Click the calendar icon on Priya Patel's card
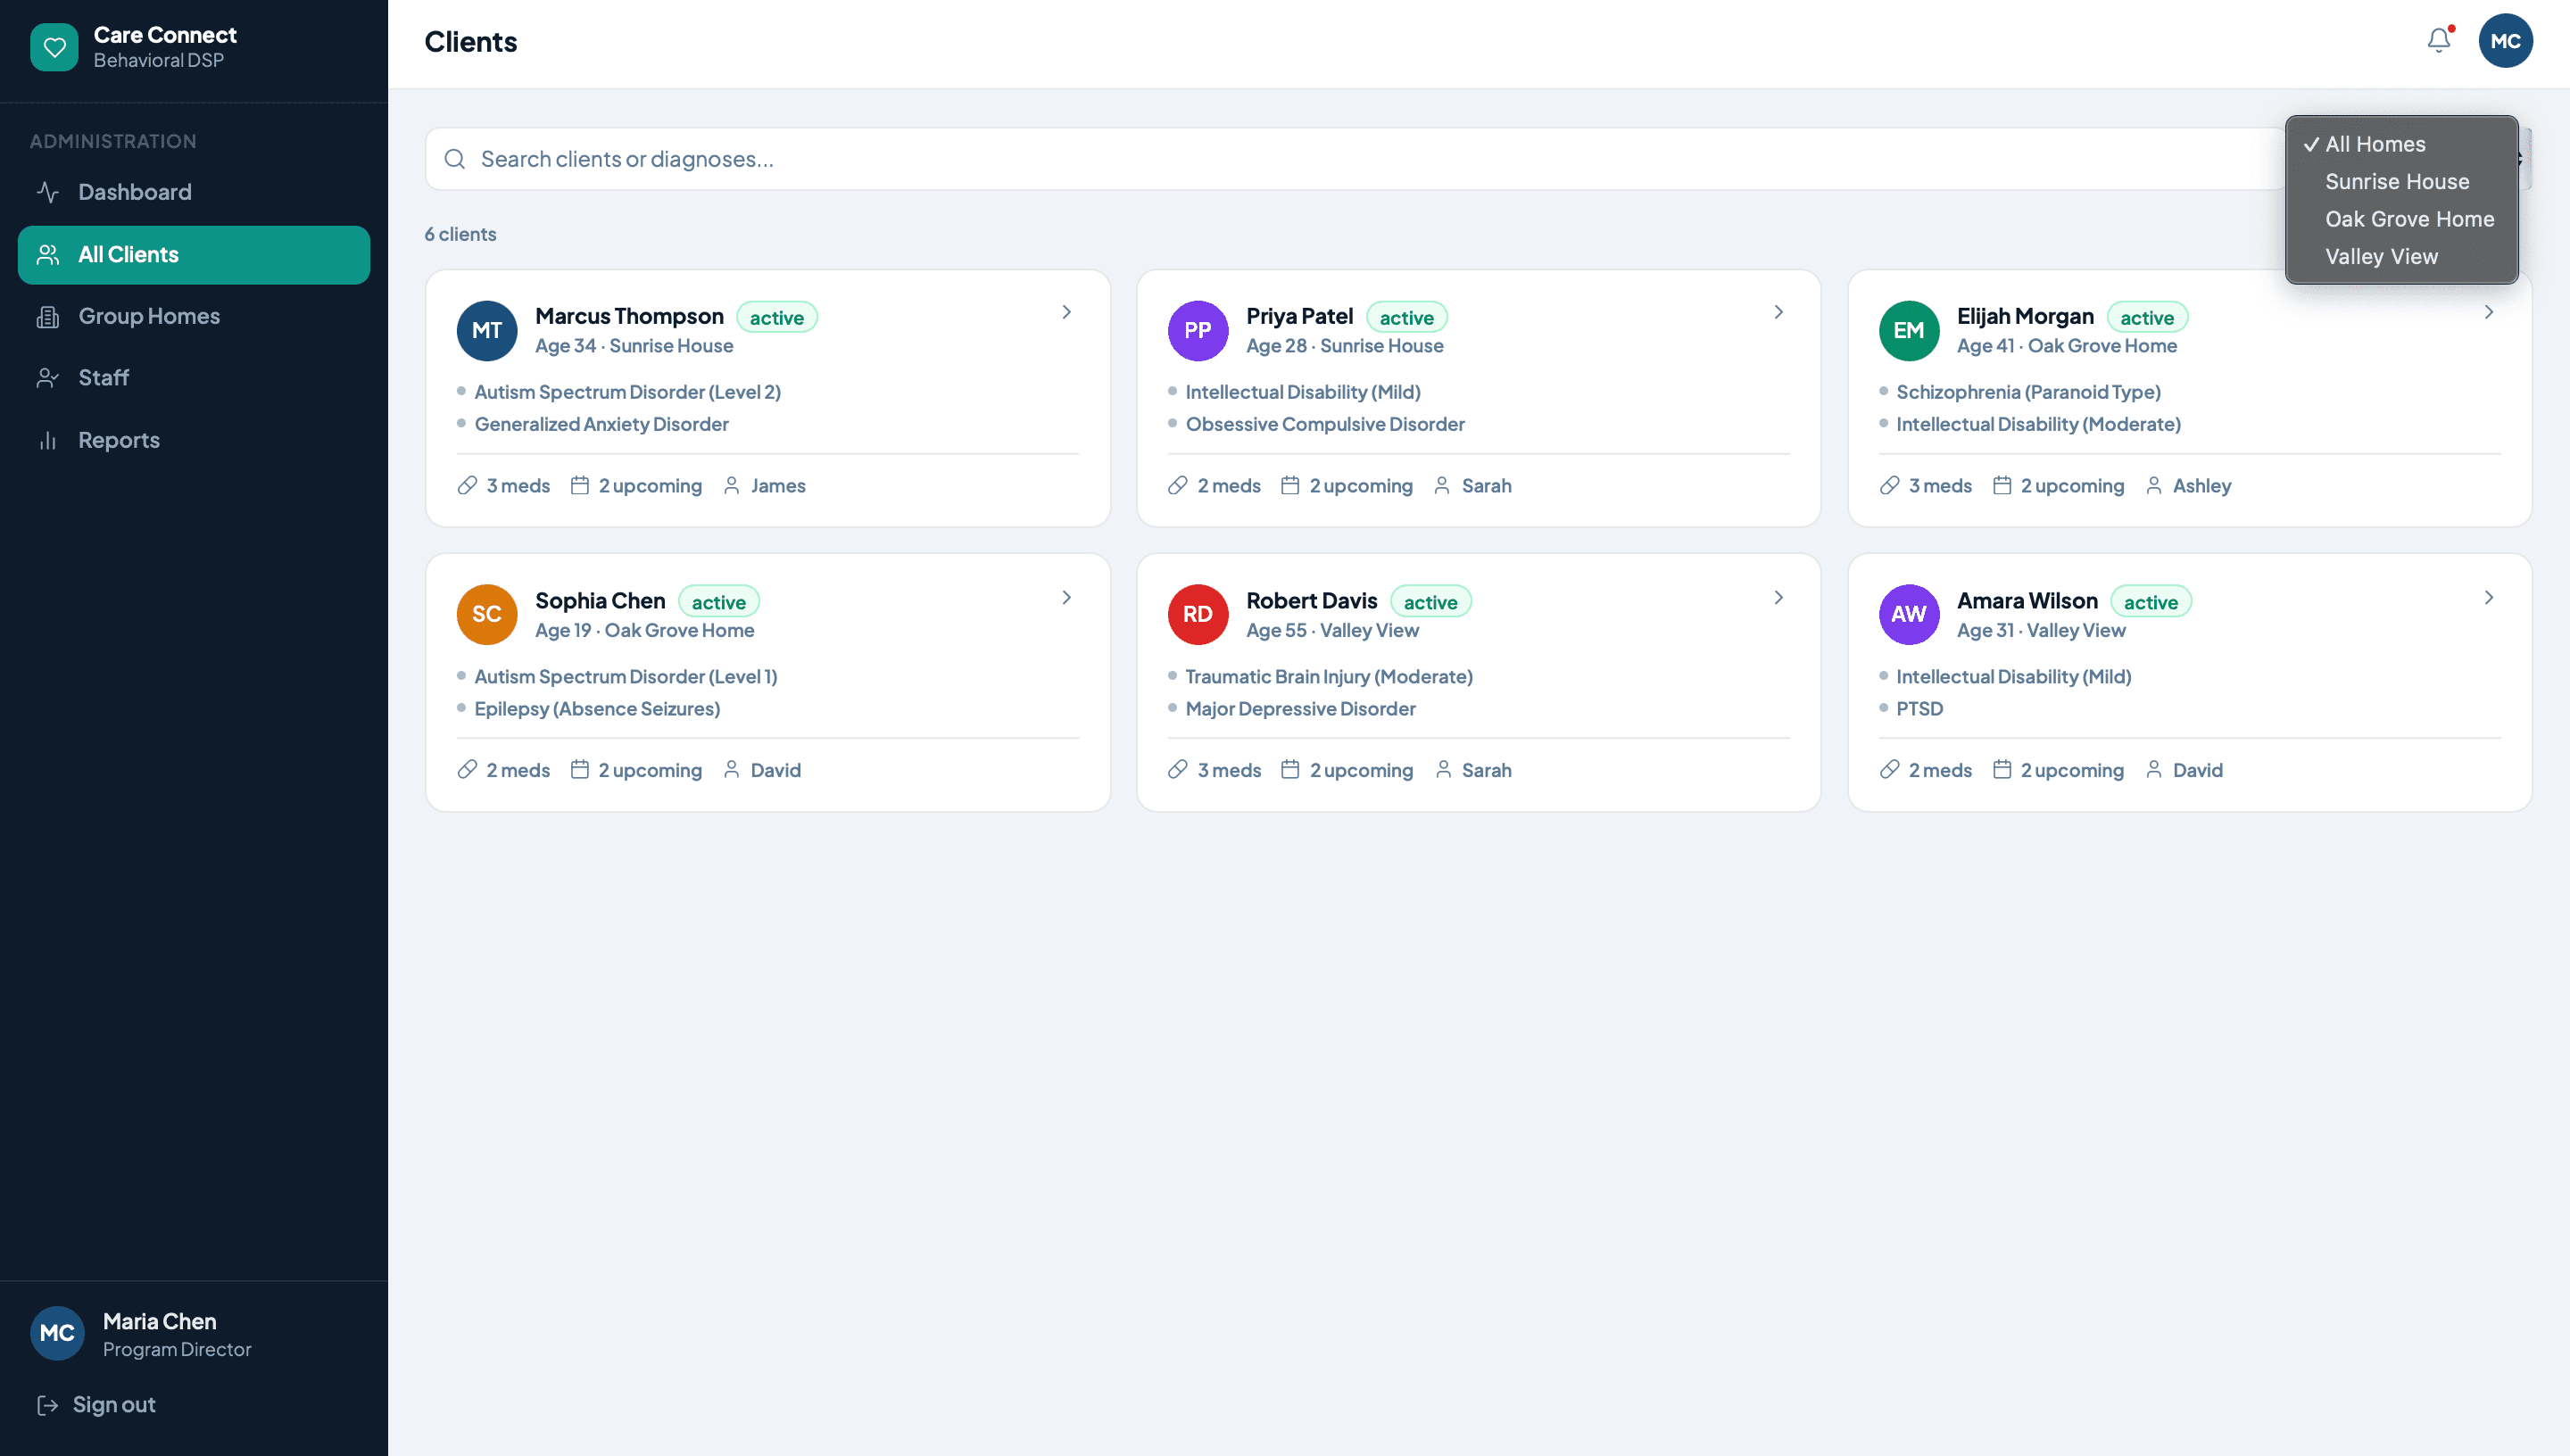The height and width of the screenshot is (1456, 2570). tap(1290, 486)
